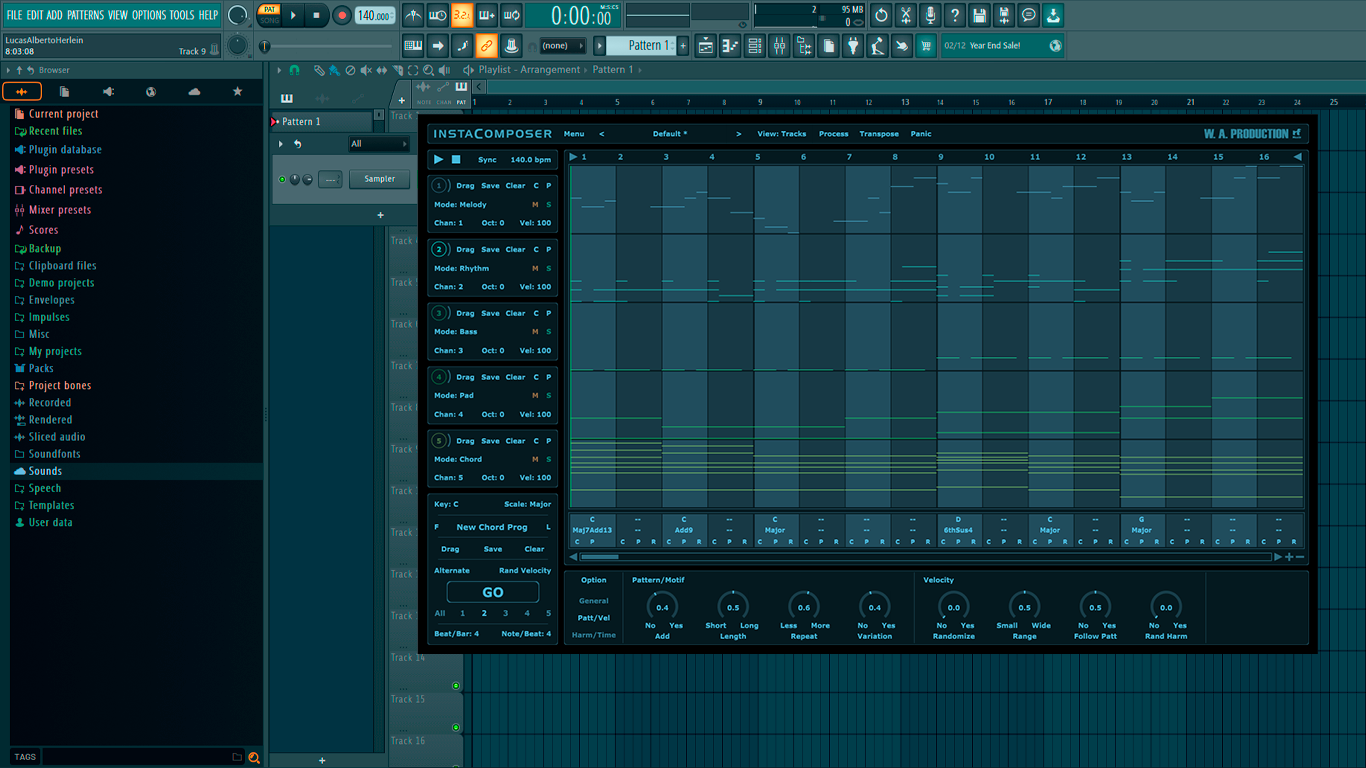Click the microphone one-click recording icon

[930, 15]
